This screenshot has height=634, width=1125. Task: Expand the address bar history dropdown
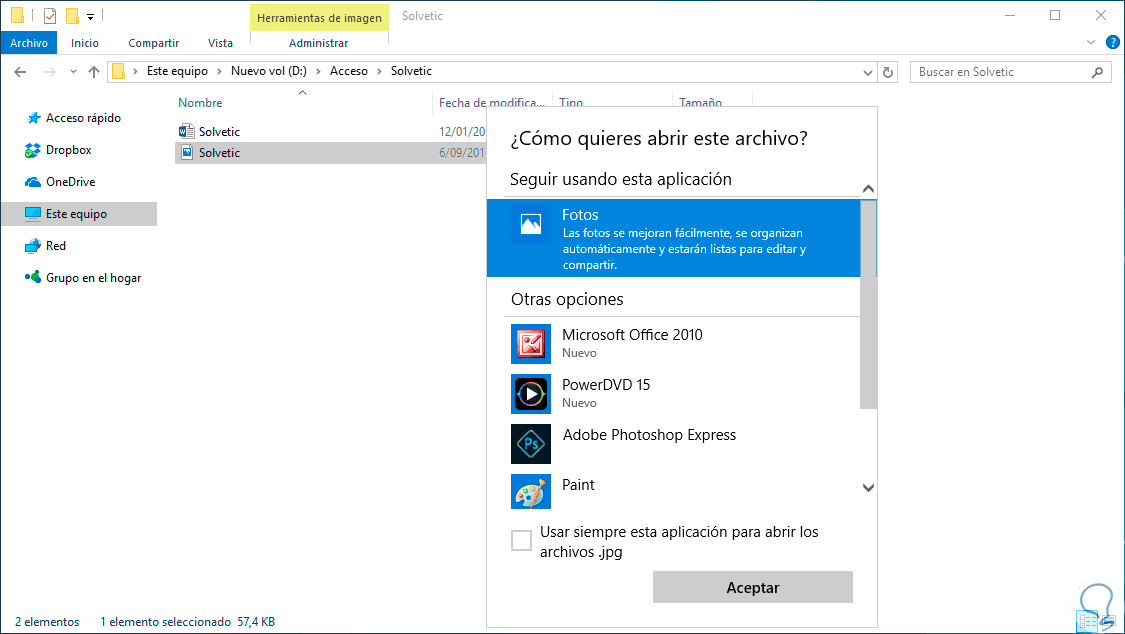pyautogui.click(x=867, y=72)
